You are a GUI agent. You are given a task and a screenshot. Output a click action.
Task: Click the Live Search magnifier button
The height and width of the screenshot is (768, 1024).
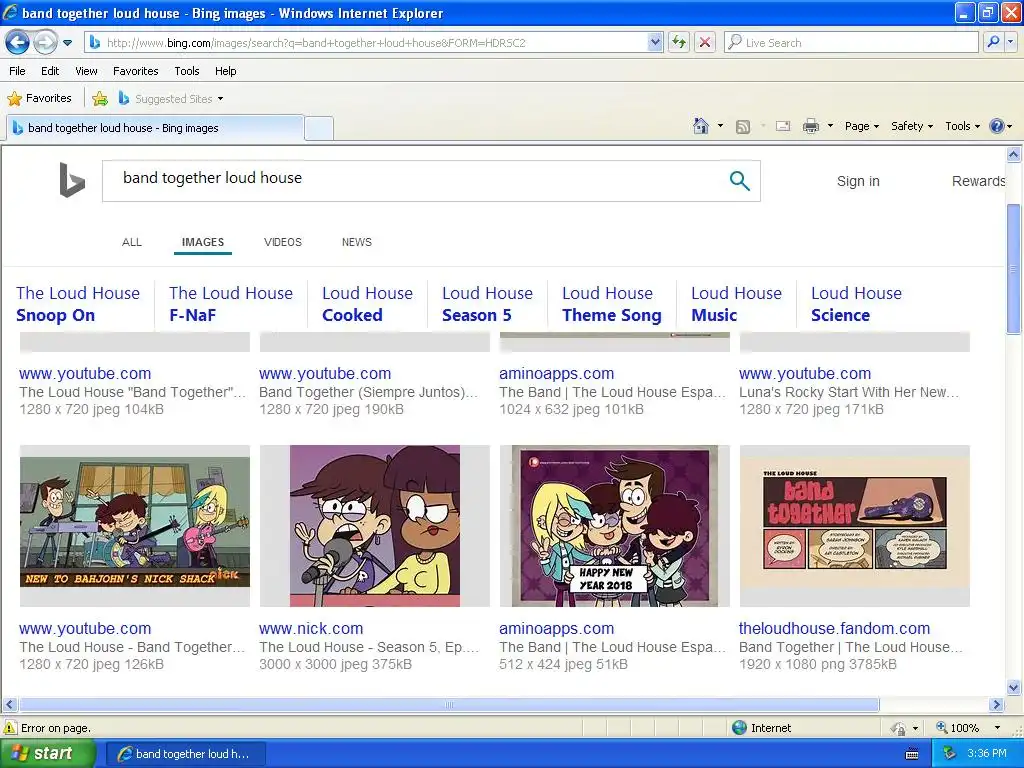pyautogui.click(x=993, y=43)
